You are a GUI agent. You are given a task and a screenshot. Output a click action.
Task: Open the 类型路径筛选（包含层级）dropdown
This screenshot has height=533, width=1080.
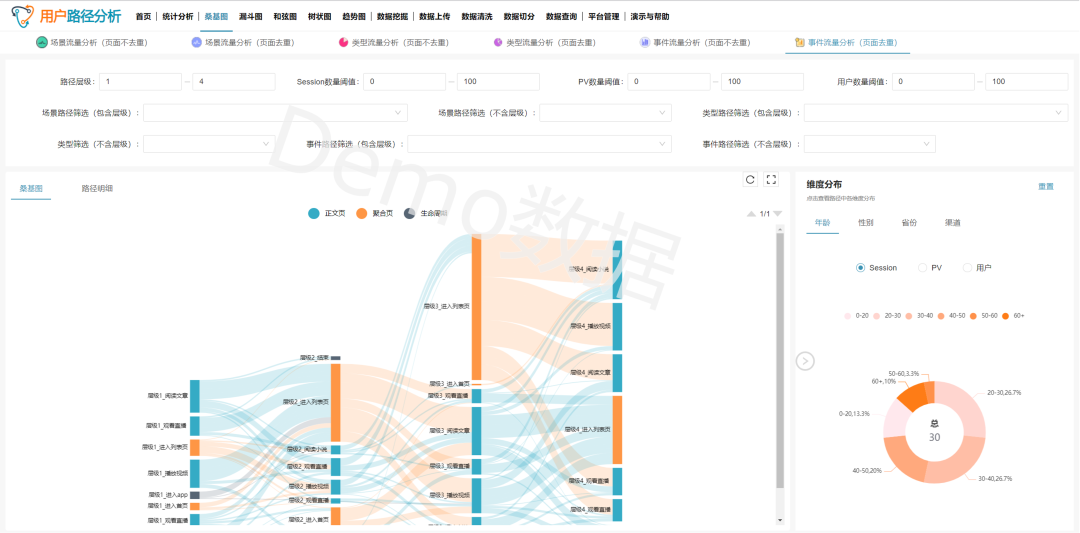point(936,112)
